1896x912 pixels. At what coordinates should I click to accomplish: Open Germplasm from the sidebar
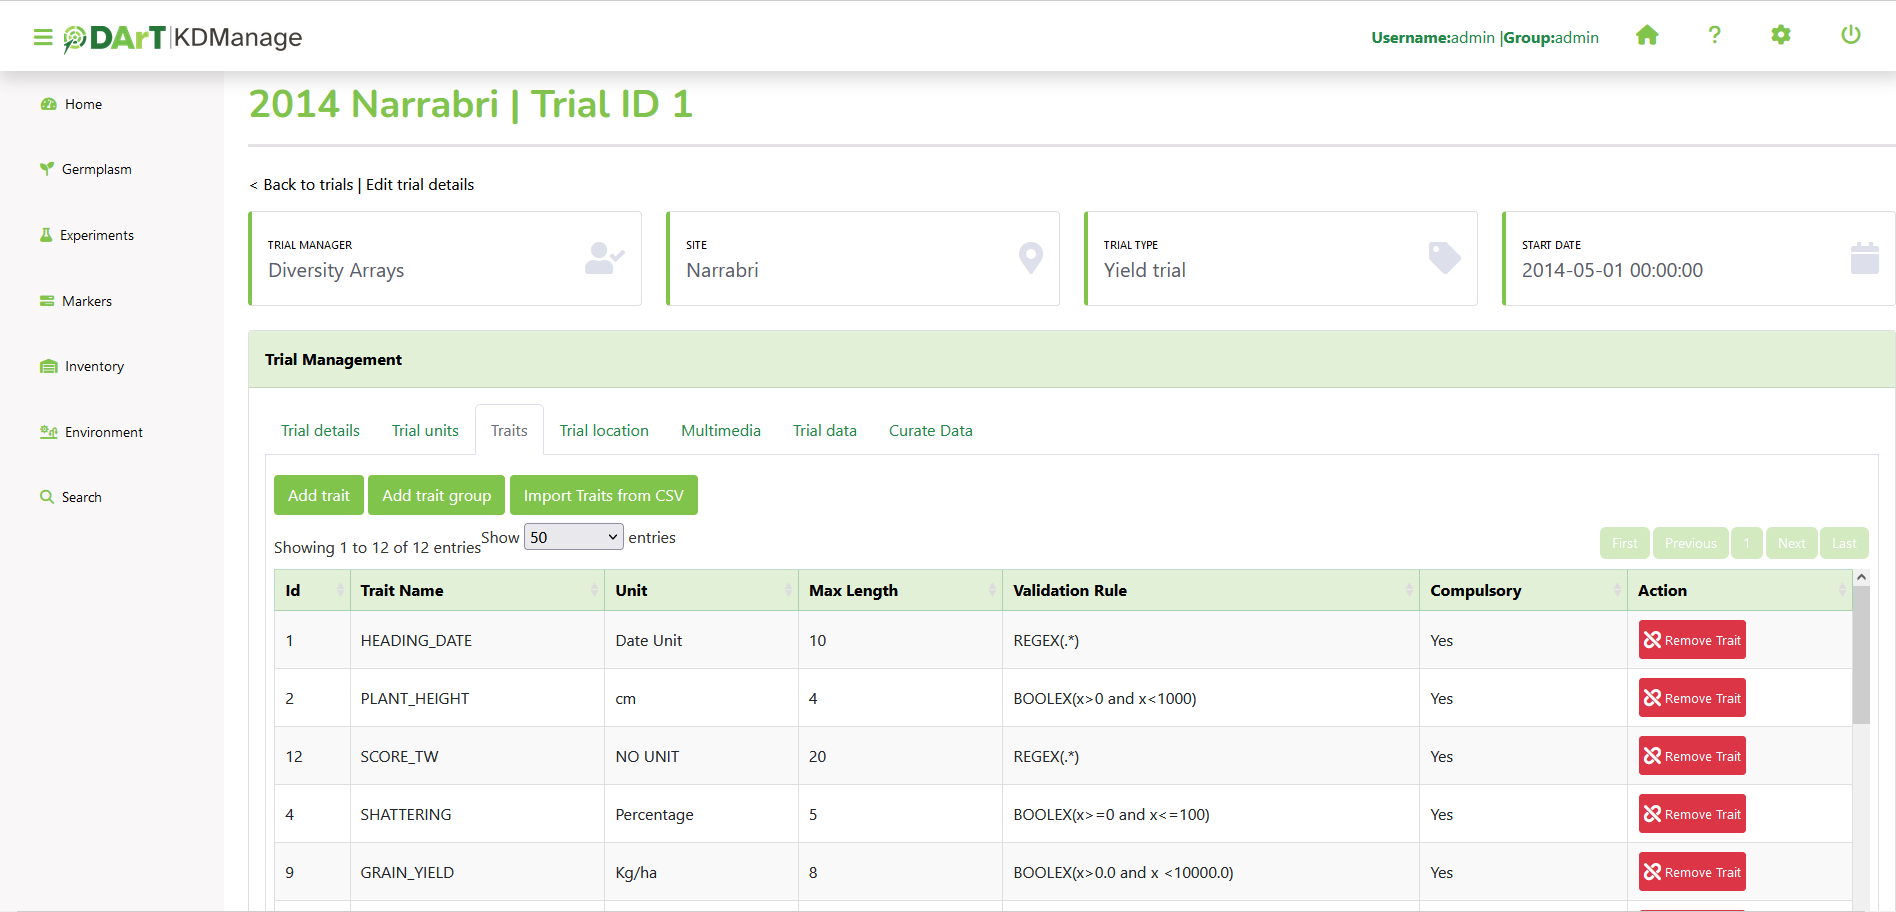[x=96, y=169]
